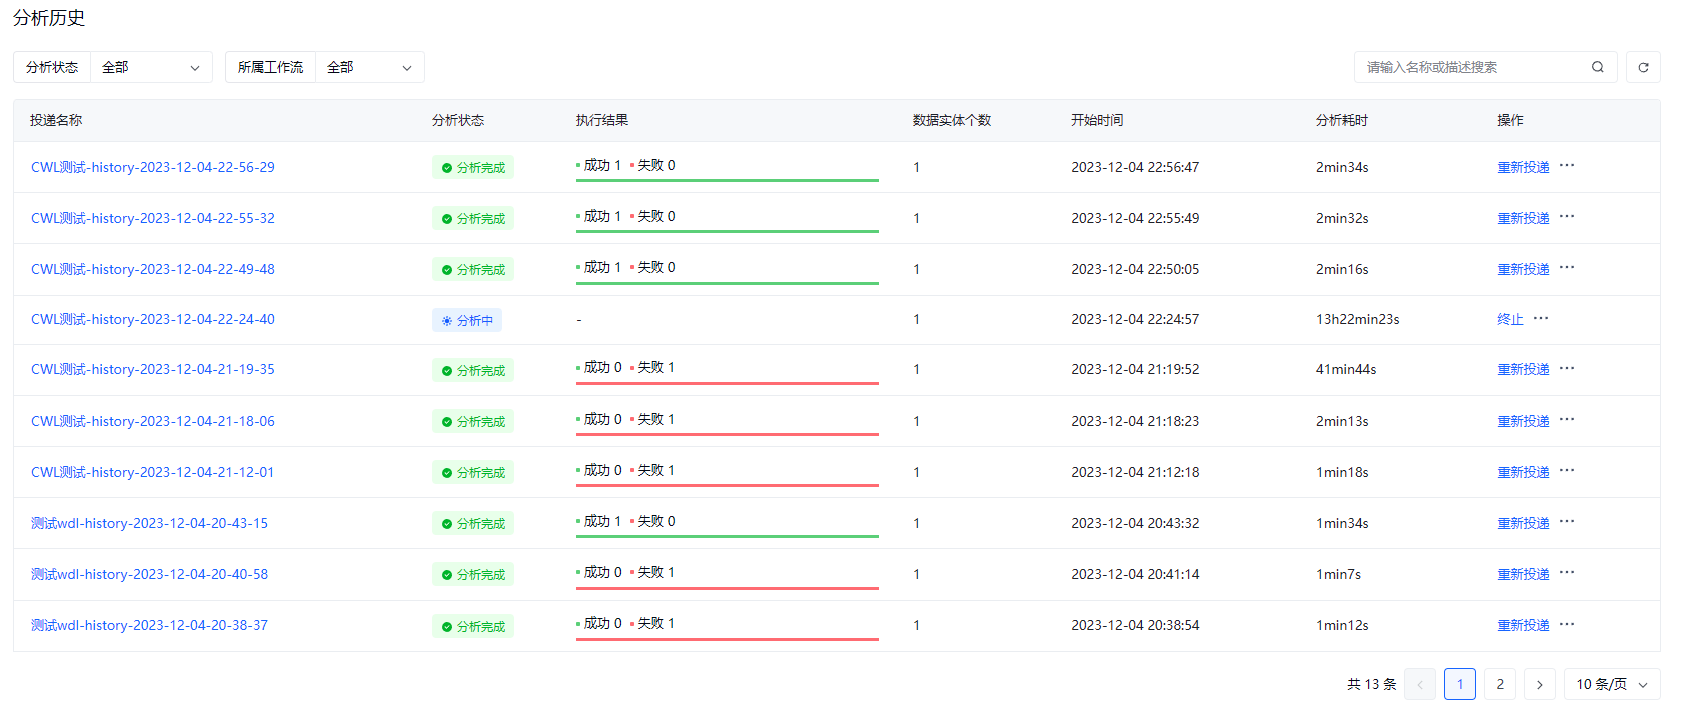Click 重新投递 for the 22-55-32 submission
This screenshot has width=1686, height=715.
point(1523,218)
